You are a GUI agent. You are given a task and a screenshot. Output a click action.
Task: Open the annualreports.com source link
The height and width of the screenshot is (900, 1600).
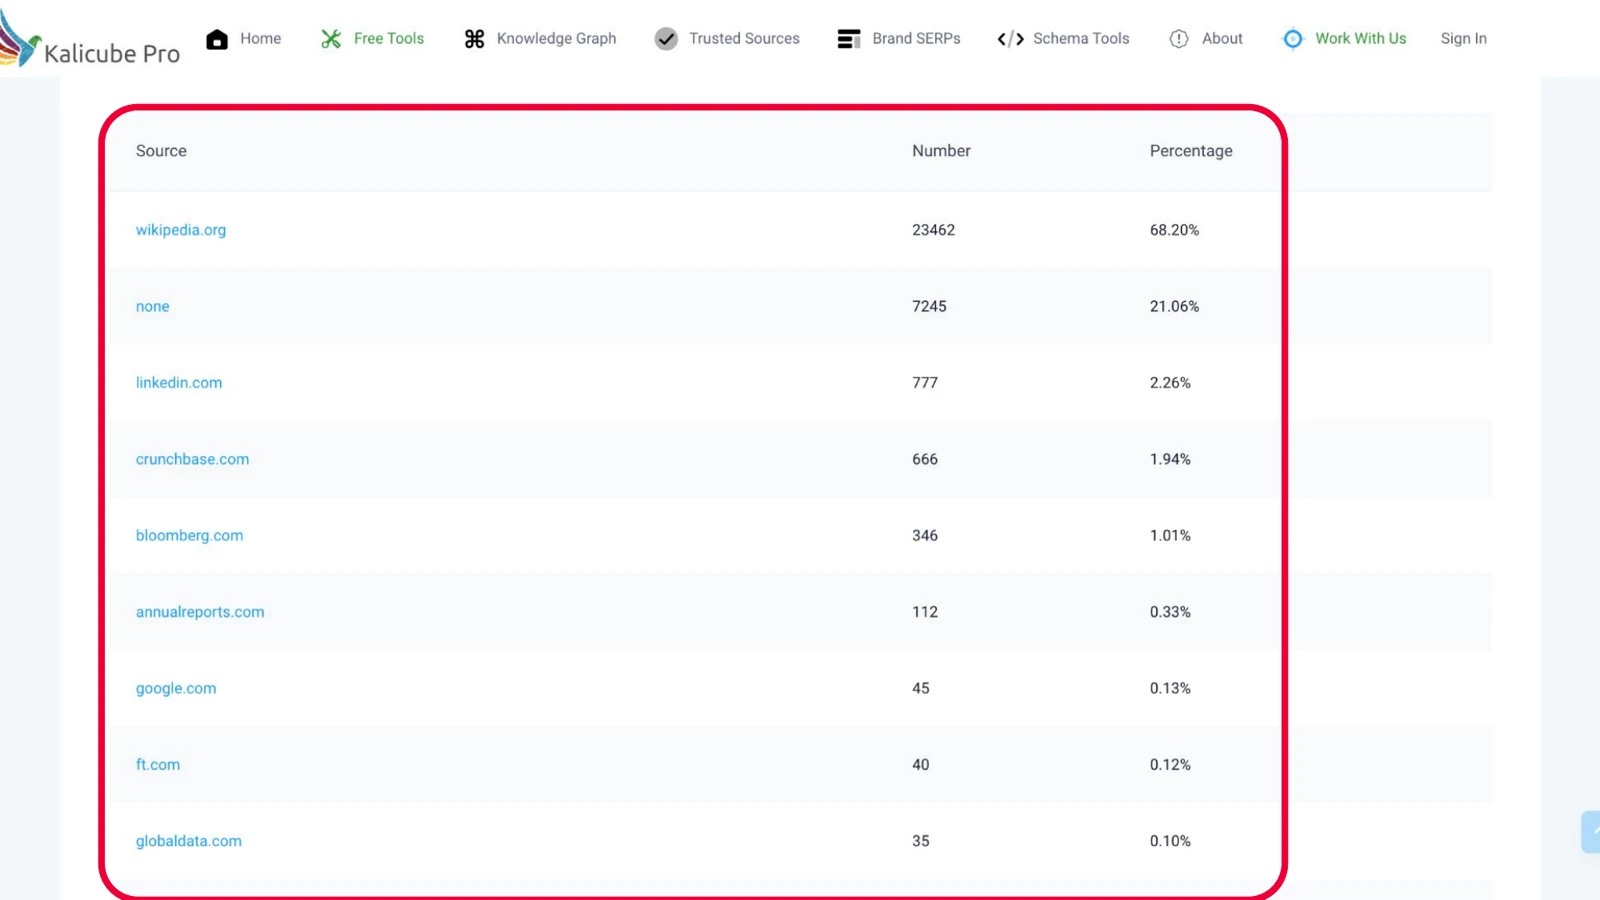(200, 612)
